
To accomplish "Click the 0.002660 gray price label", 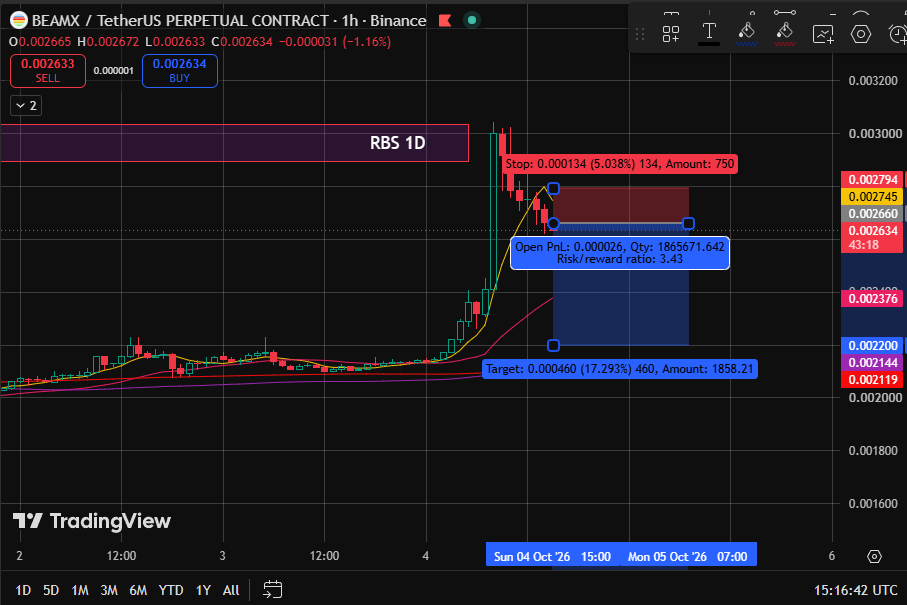I will (x=872, y=213).
